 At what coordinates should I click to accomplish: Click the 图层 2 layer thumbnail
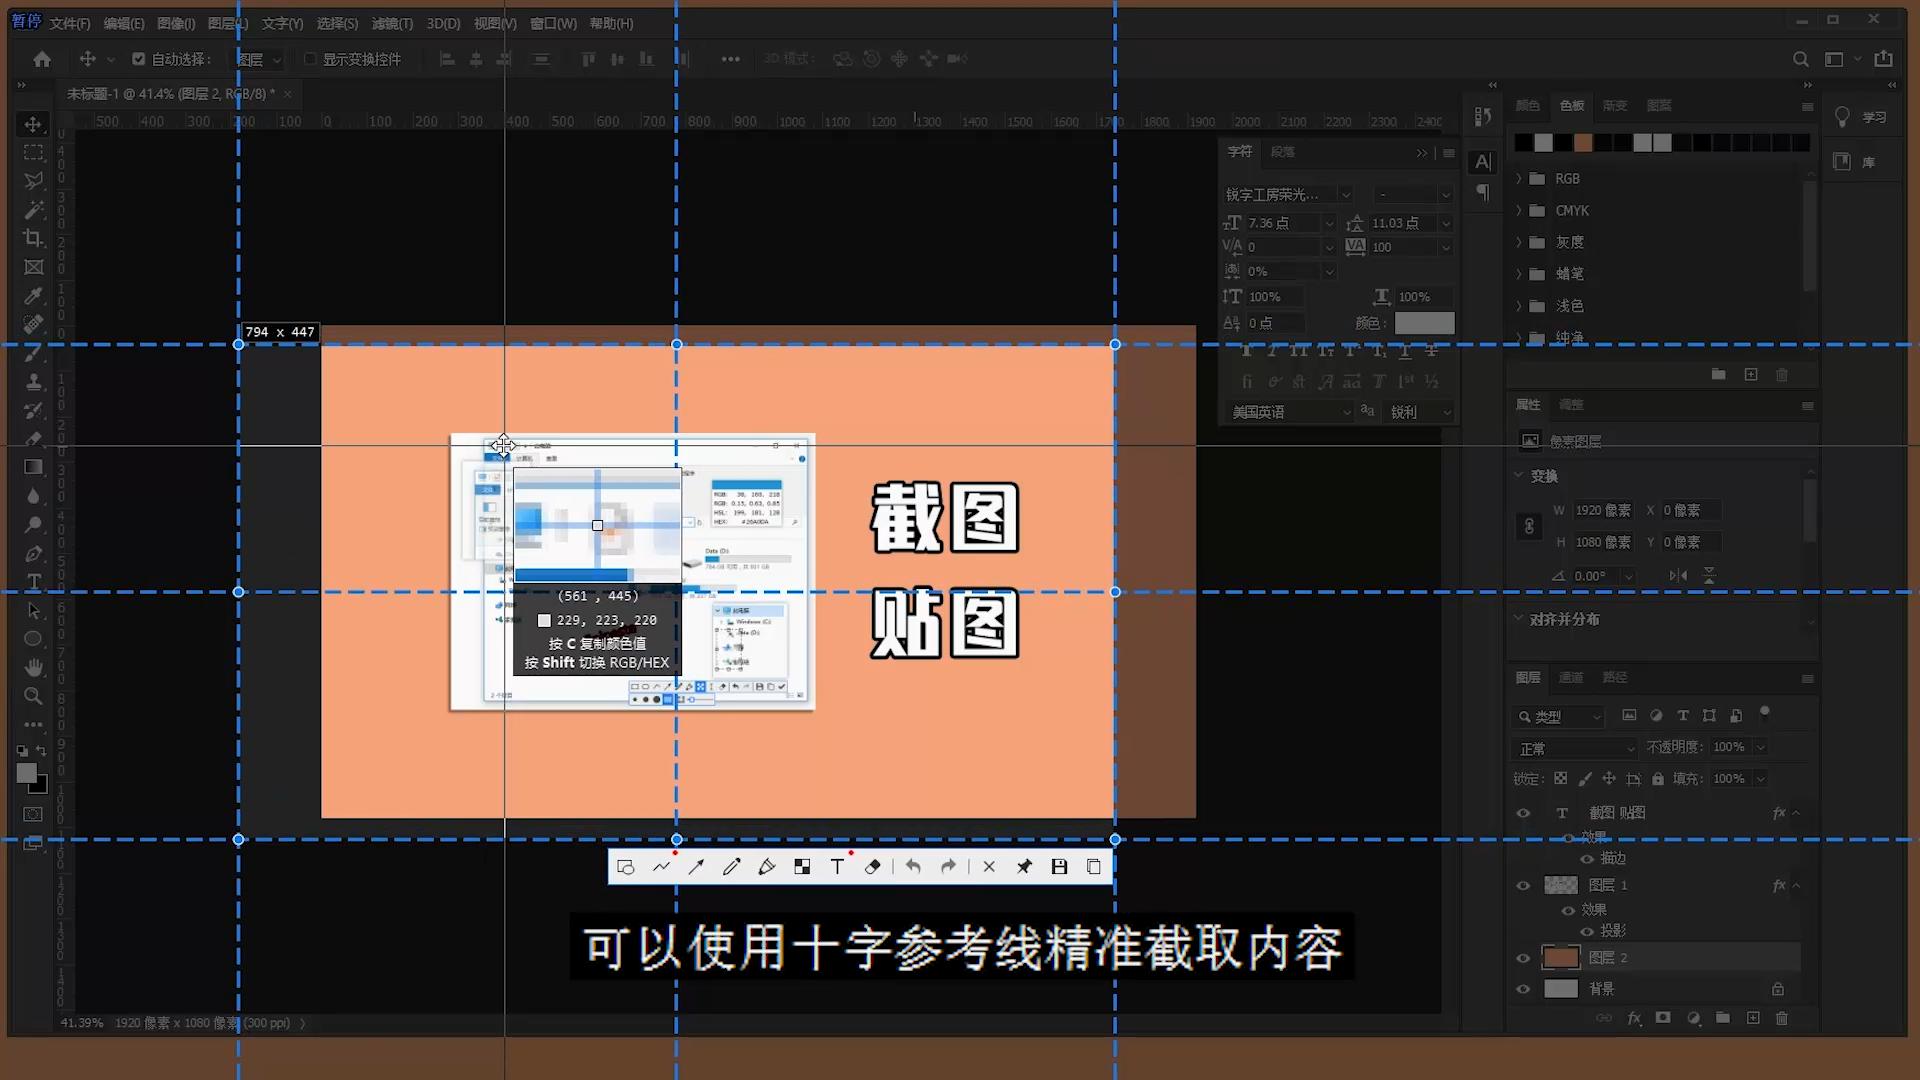[x=1561, y=957]
